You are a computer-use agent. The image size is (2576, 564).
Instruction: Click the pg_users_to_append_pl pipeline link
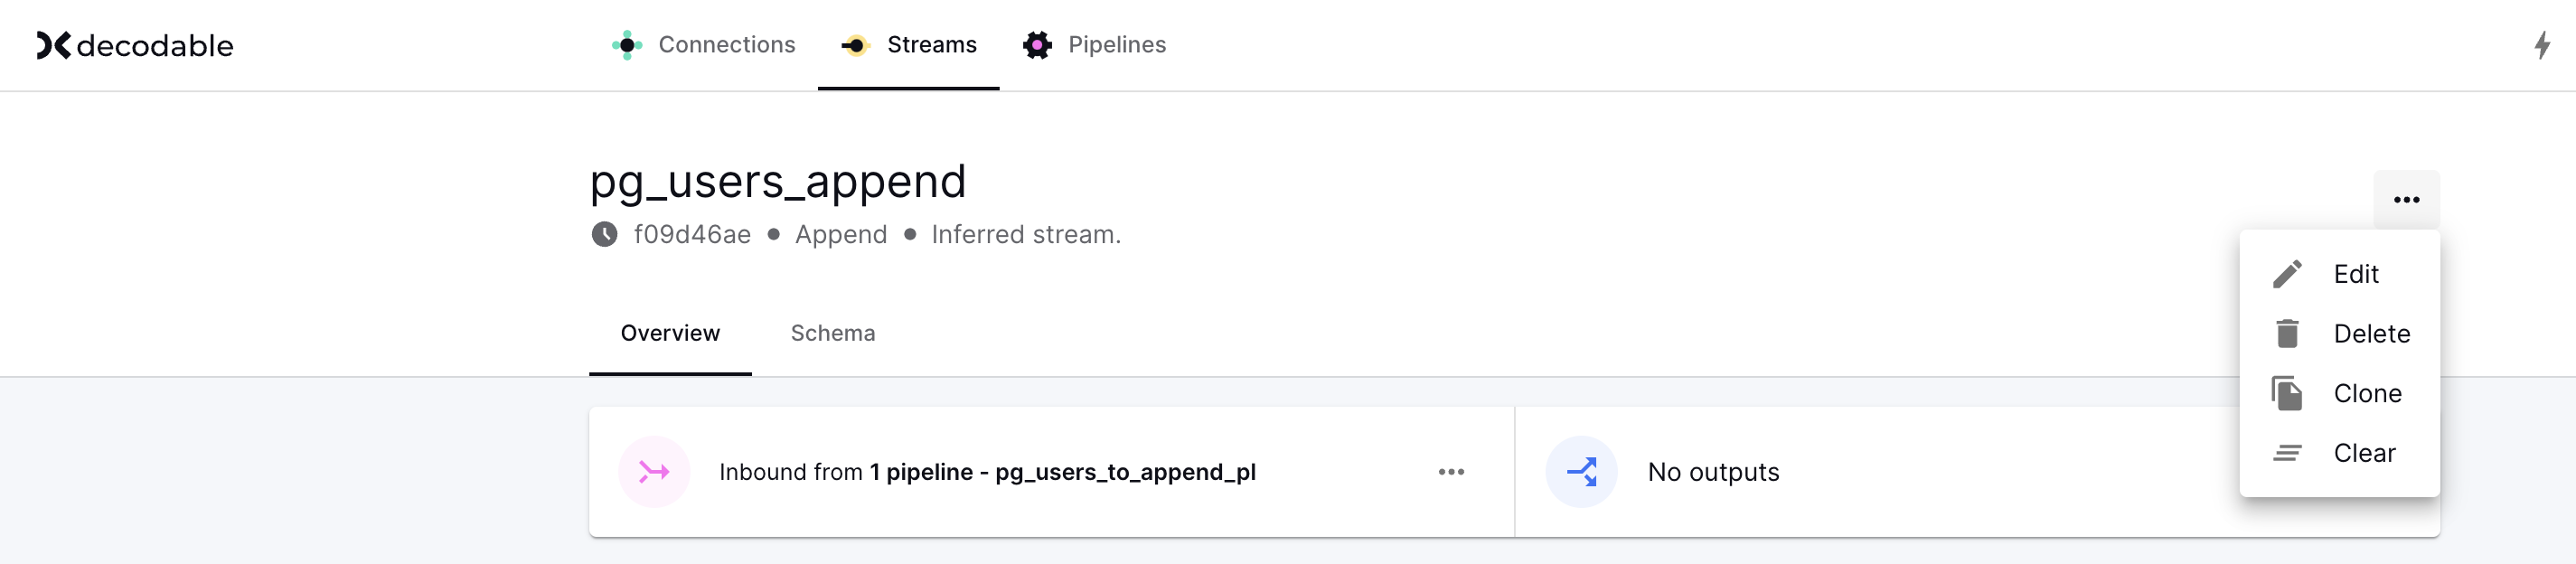click(1126, 471)
